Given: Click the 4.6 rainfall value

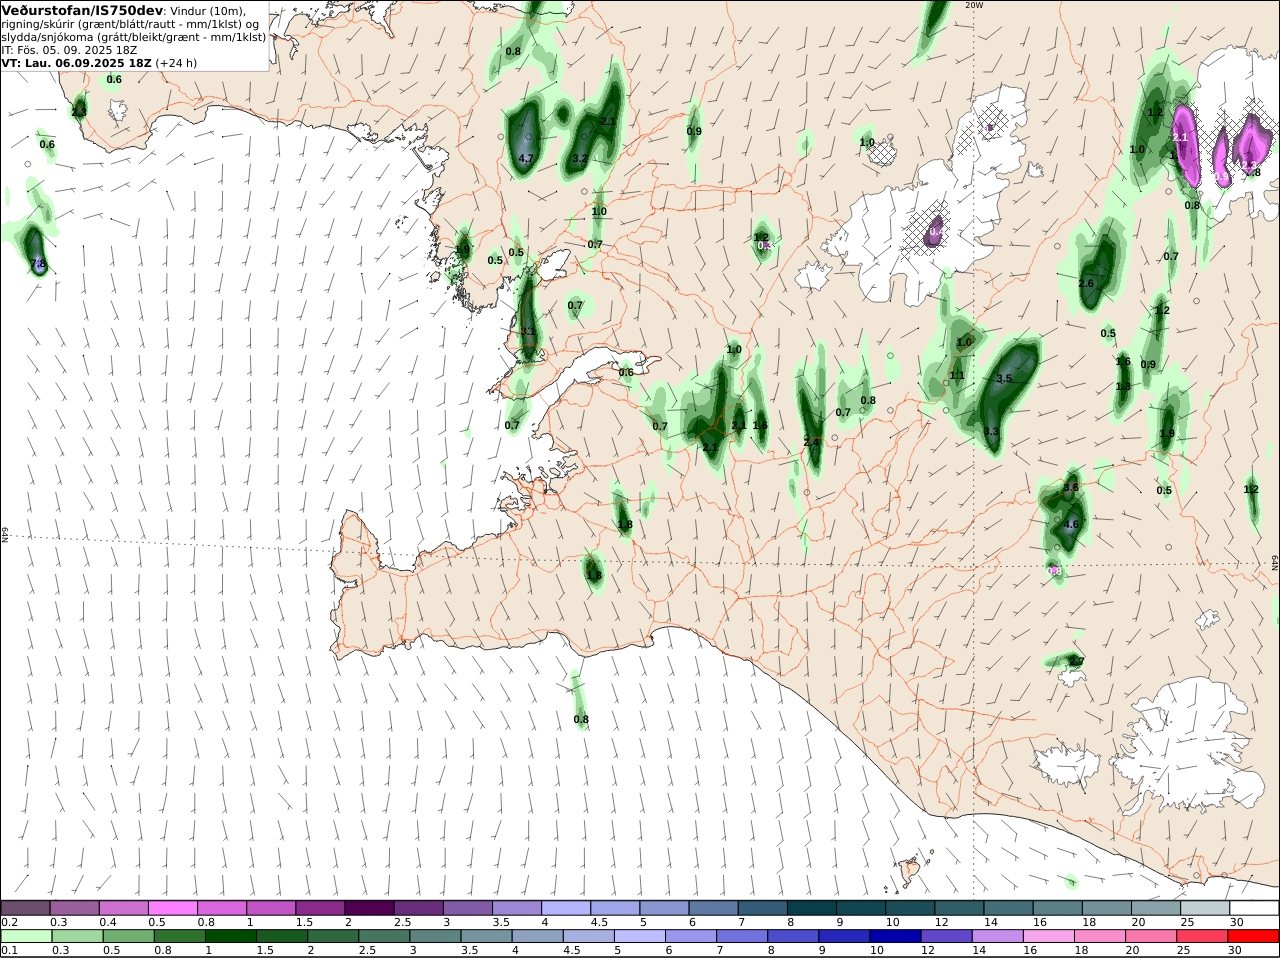Looking at the screenshot, I should (x=1072, y=525).
